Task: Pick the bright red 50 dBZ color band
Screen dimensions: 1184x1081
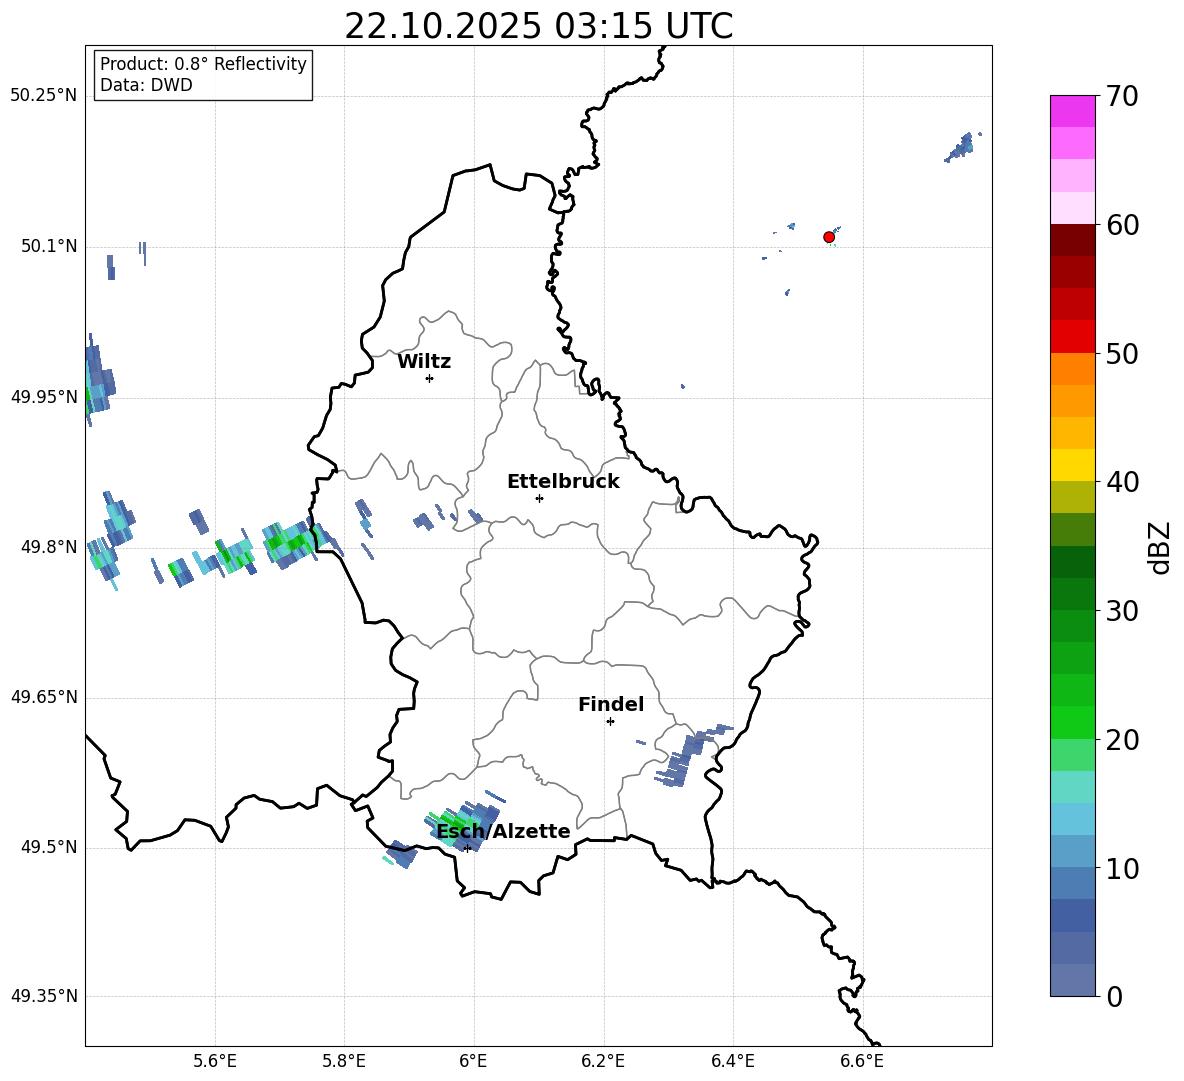Action: 1073,336
